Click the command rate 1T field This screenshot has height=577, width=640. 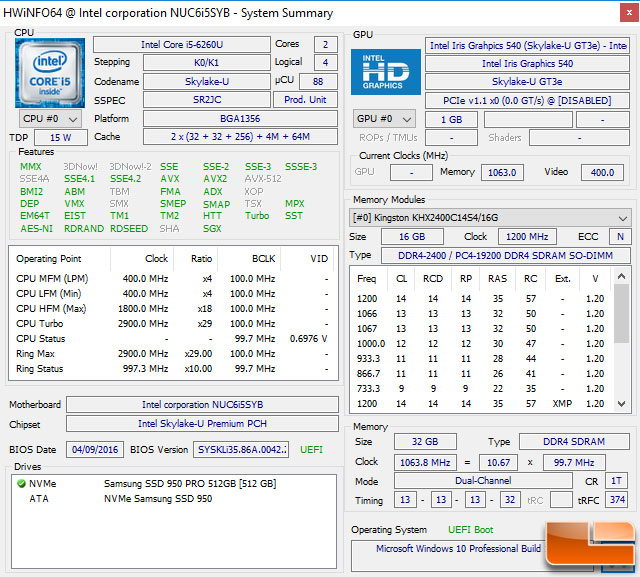[616, 480]
